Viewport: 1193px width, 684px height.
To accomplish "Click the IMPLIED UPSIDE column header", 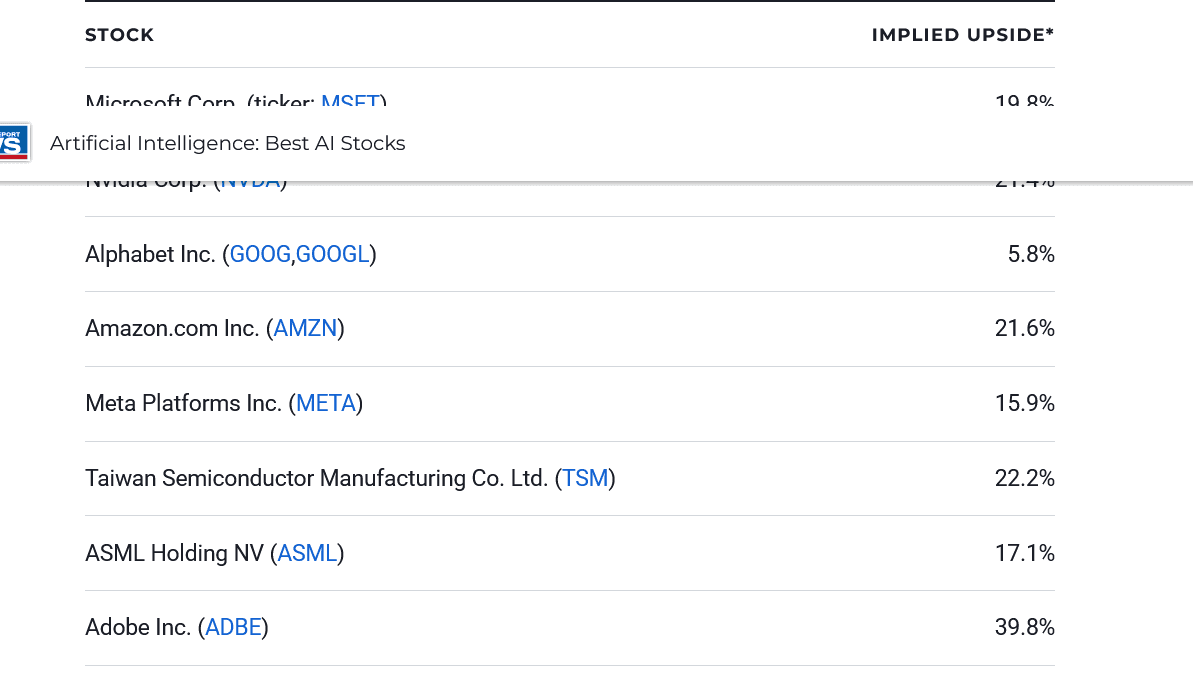I will tap(962, 35).
